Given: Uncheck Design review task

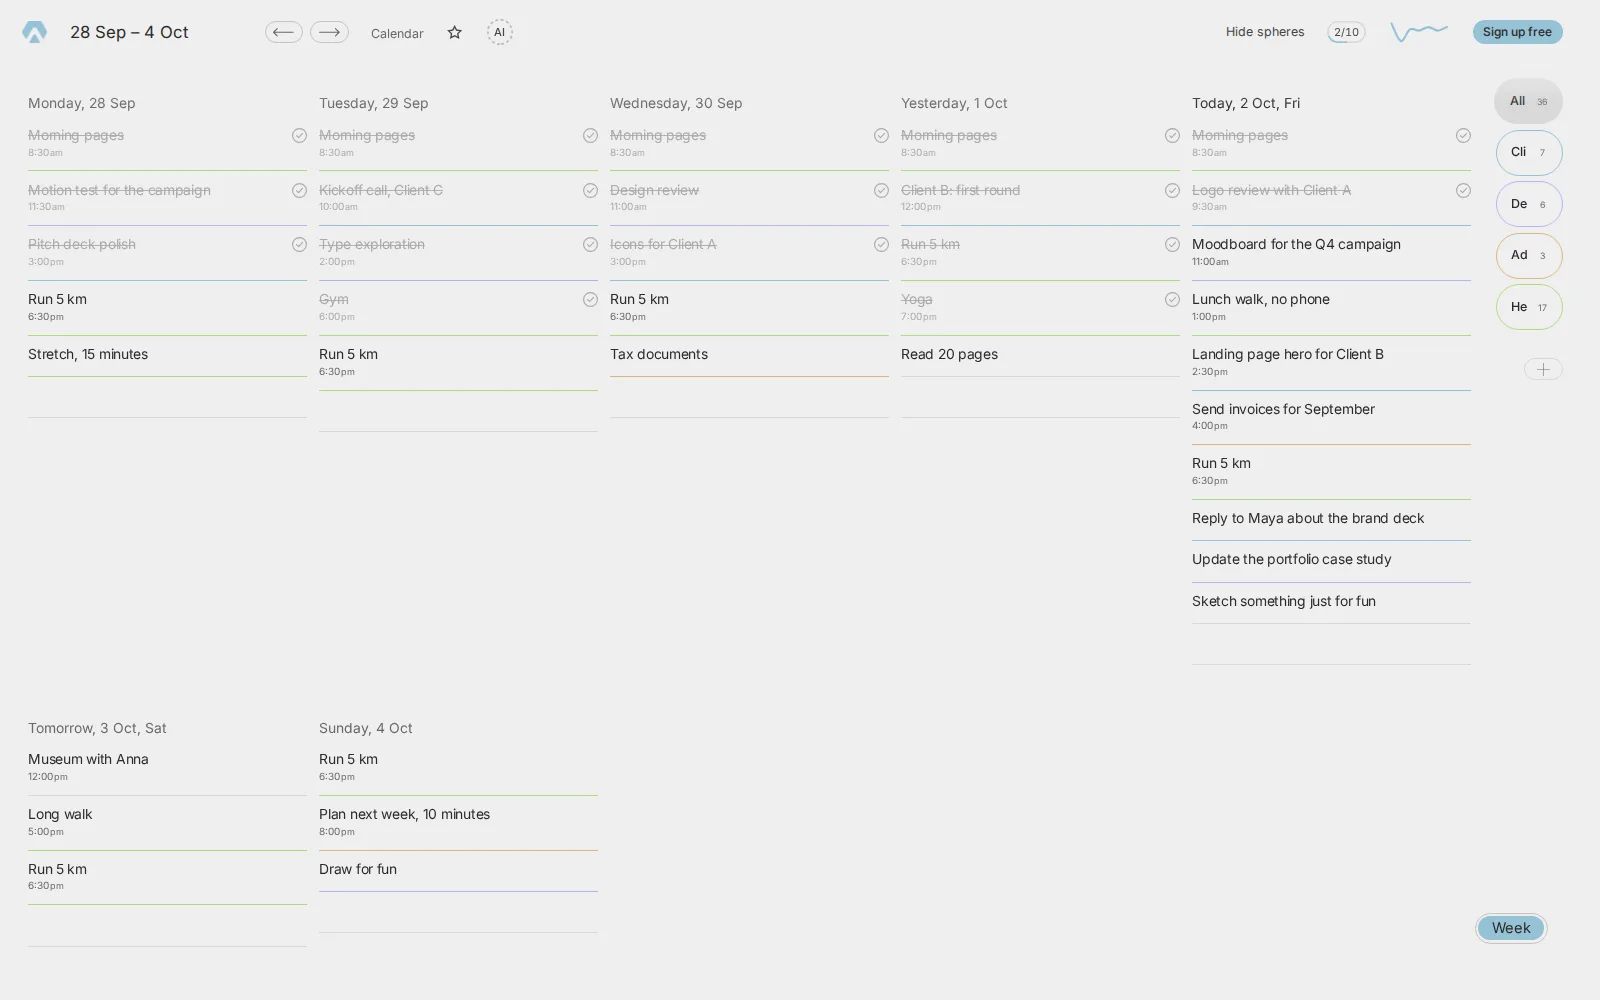Looking at the screenshot, I should click(881, 190).
